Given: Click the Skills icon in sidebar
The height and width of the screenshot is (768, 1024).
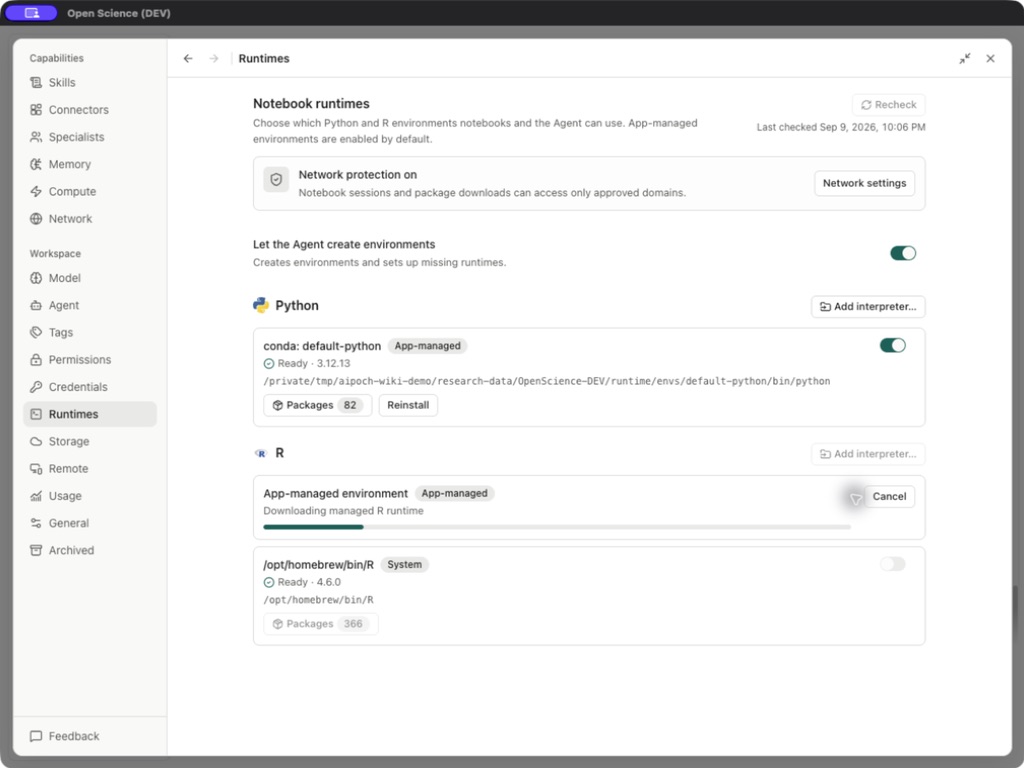Looking at the screenshot, I should pos(36,82).
